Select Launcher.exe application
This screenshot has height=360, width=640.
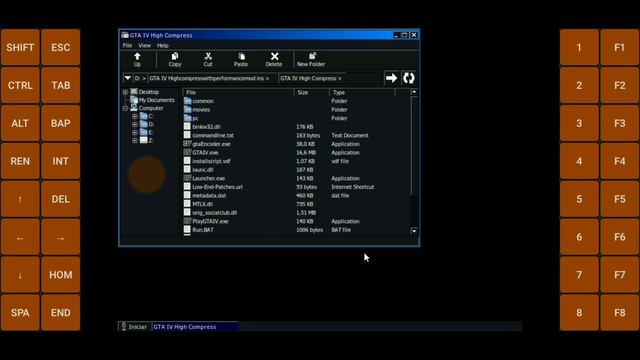coord(209,178)
